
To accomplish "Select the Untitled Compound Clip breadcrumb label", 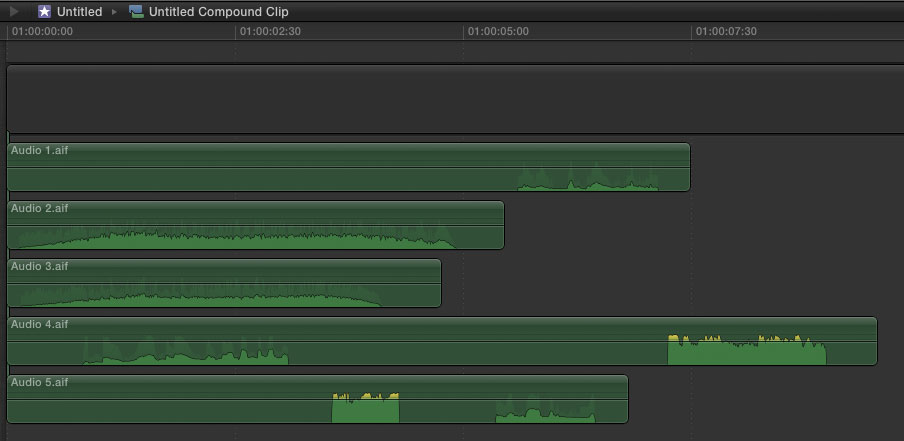I will pyautogui.click(x=218, y=12).
